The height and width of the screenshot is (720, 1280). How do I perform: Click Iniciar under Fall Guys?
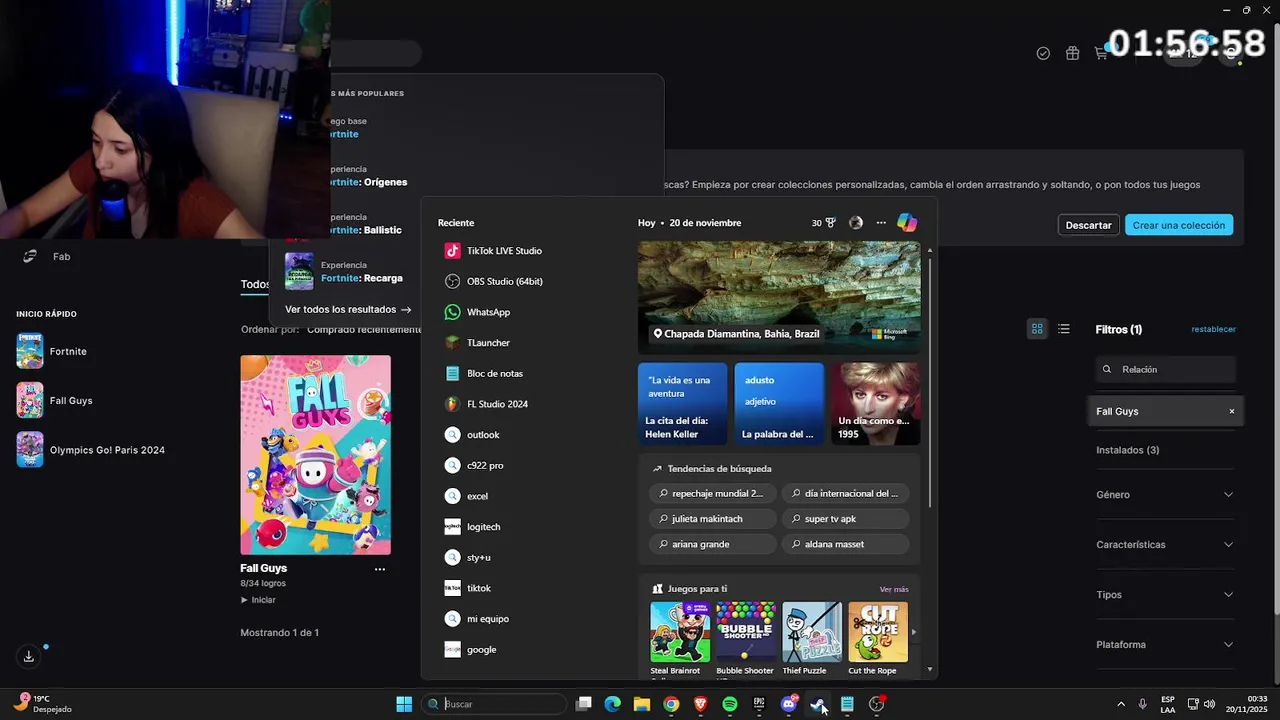click(258, 600)
